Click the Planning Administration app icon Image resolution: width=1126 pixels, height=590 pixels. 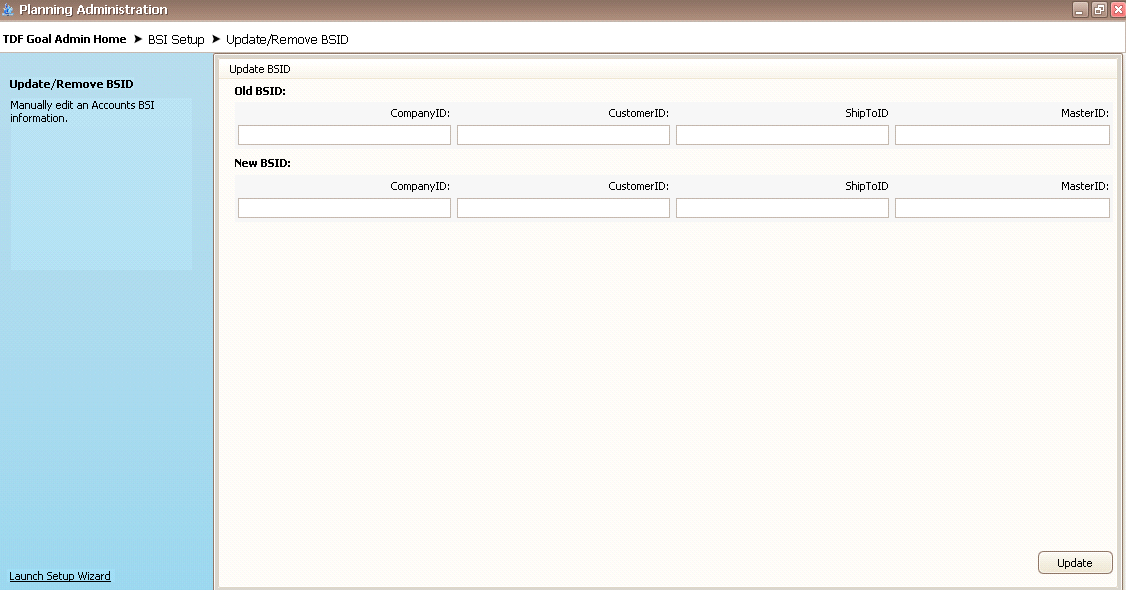coord(8,10)
